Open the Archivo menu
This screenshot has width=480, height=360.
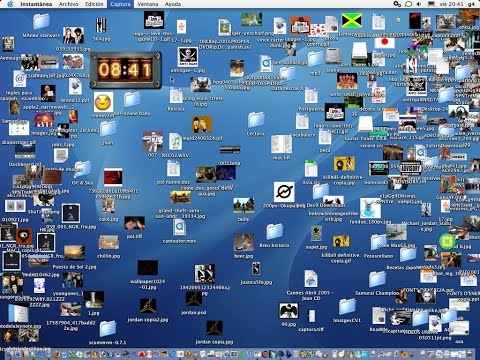pyautogui.click(x=68, y=4)
